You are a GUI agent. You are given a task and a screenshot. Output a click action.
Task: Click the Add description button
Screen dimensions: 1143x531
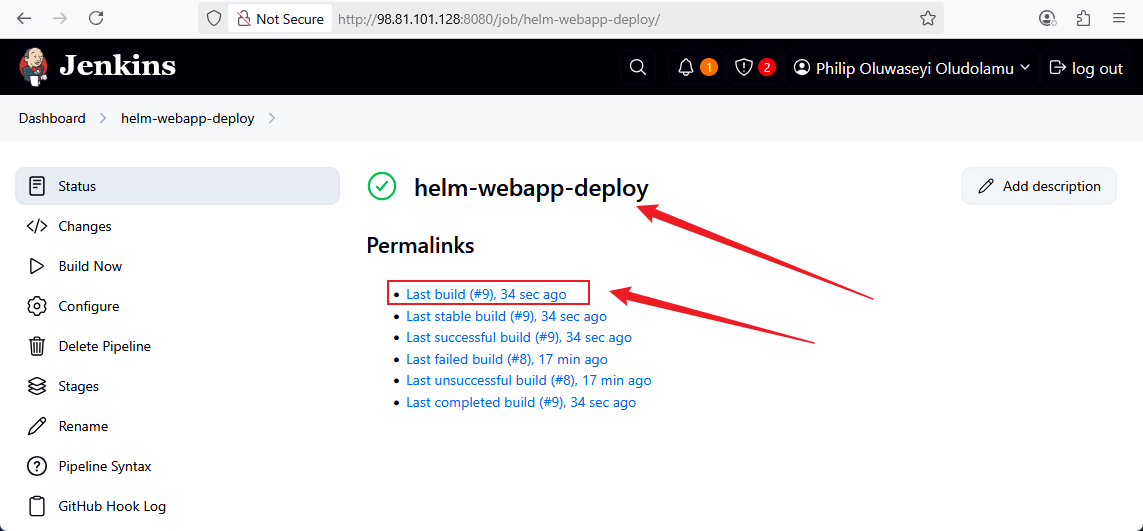point(1039,187)
